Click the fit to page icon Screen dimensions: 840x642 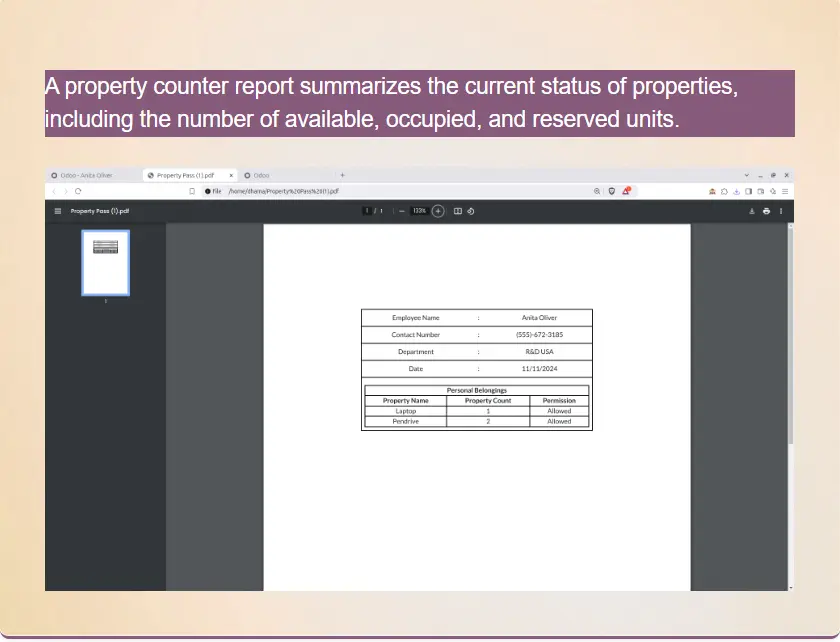[458, 211]
